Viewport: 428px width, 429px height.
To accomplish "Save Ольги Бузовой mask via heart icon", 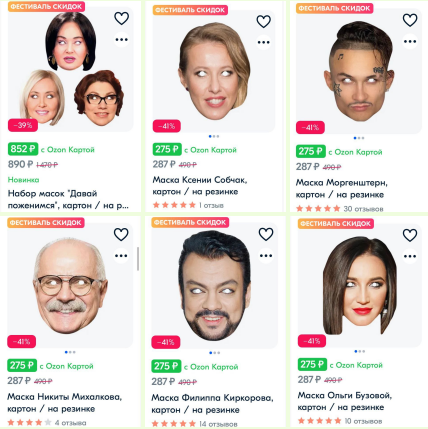I will (410, 235).
